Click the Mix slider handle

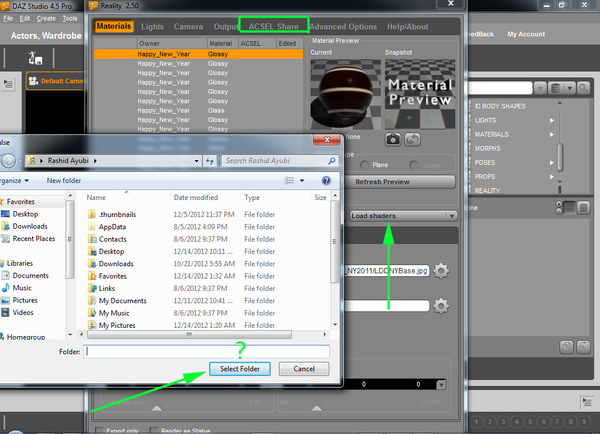[317, 408]
